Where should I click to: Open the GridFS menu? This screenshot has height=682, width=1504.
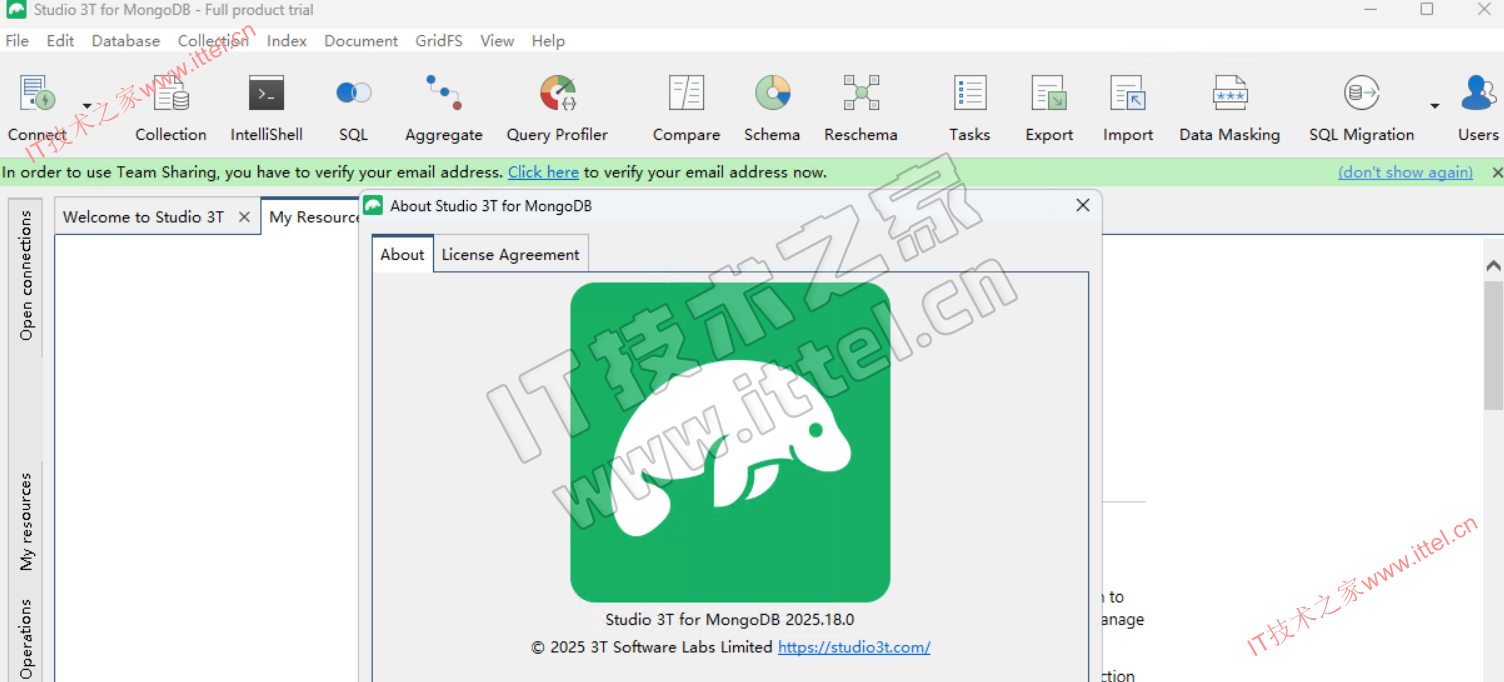[x=439, y=41]
